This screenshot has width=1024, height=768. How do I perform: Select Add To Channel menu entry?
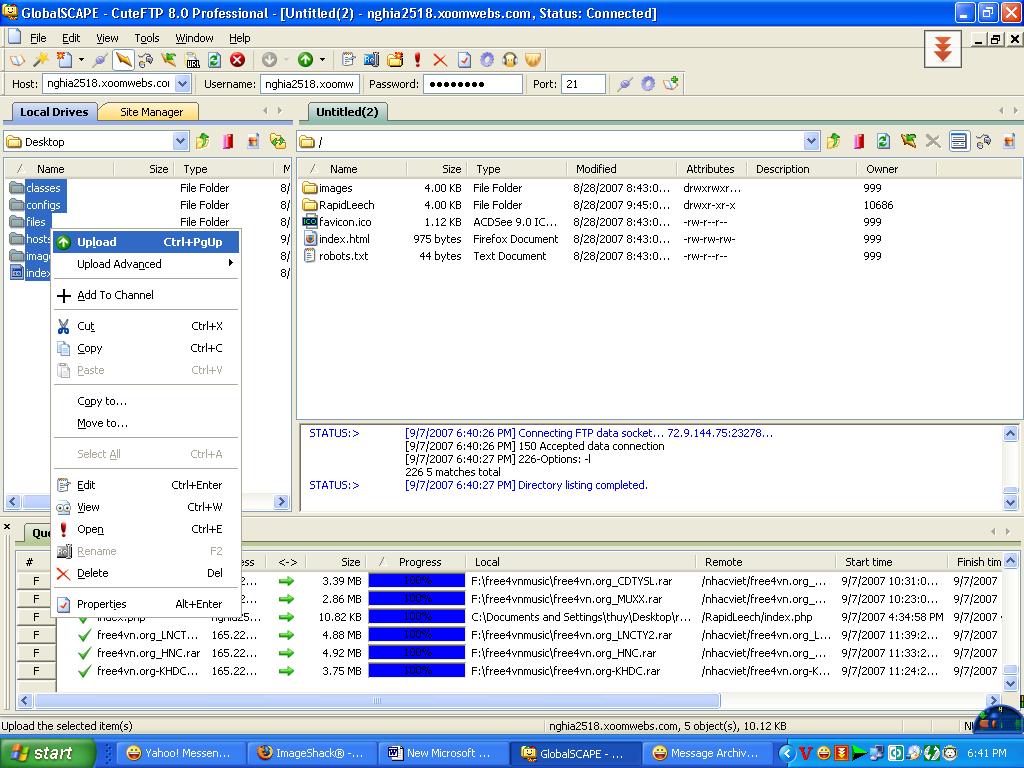coord(146,295)
